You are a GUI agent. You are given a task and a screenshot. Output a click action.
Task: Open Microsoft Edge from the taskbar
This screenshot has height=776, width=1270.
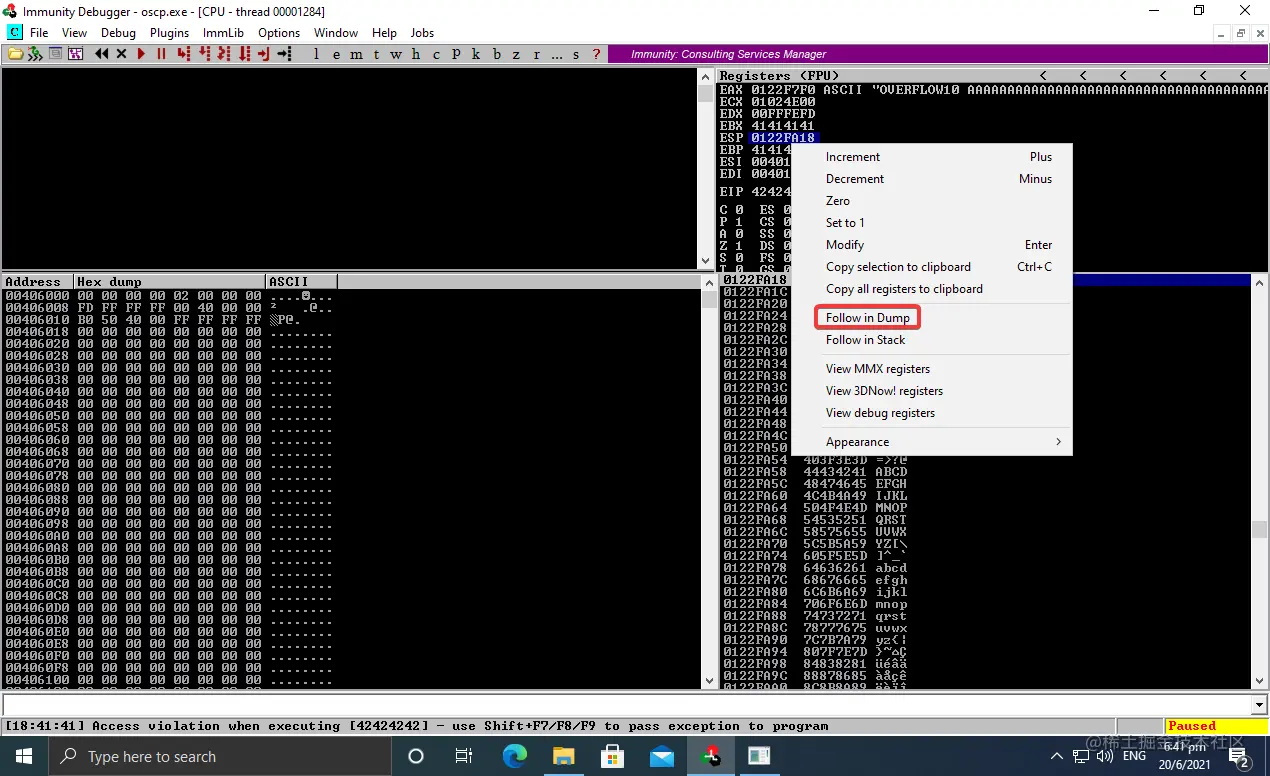[514, 756]
